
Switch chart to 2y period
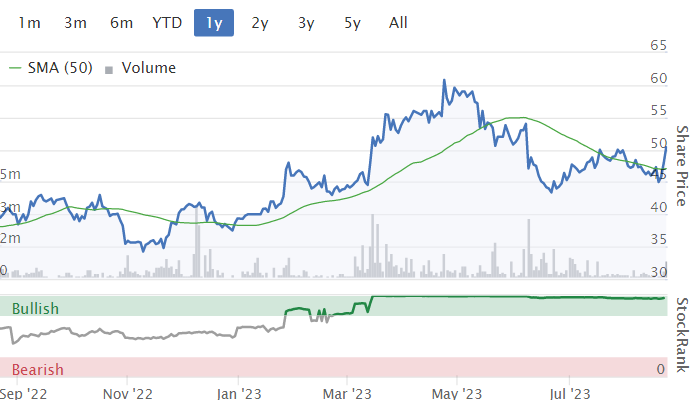260,22
